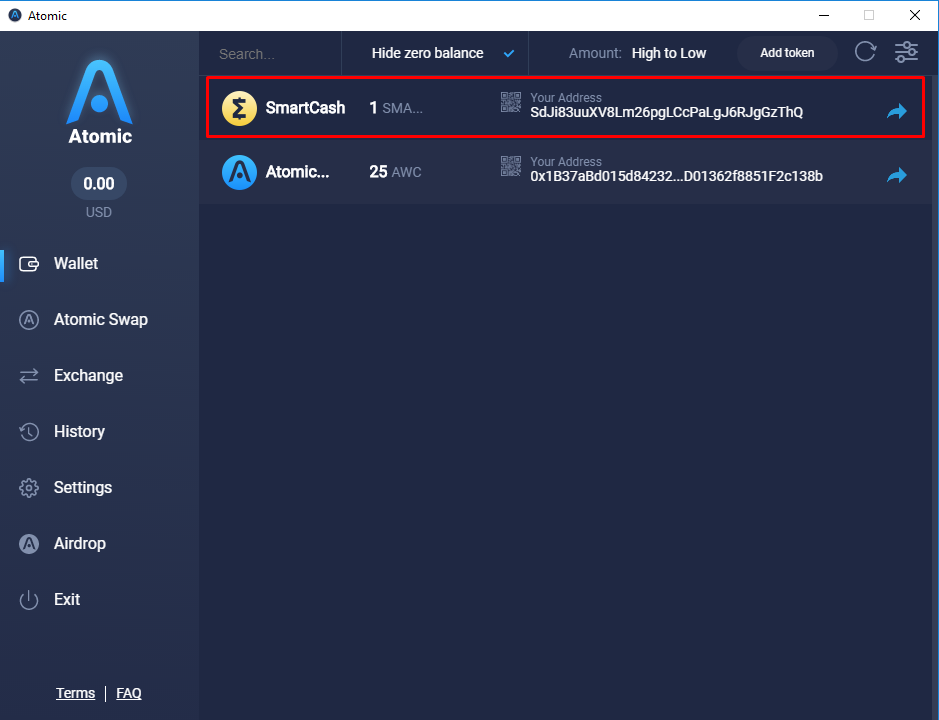Click the 25 AWC balance
The height and width of the screenshot is (720, 939).
(395, 172)
